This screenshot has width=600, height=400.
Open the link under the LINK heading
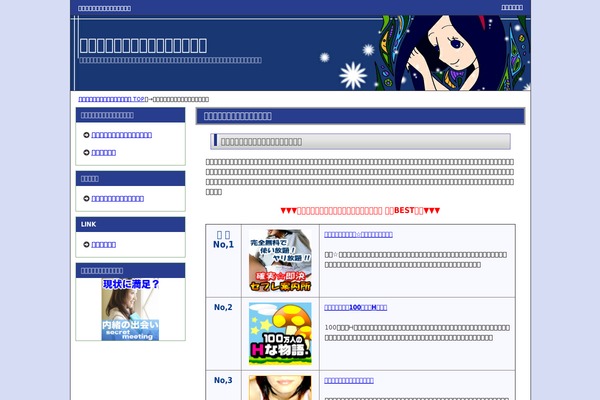(x=104, y=244)
